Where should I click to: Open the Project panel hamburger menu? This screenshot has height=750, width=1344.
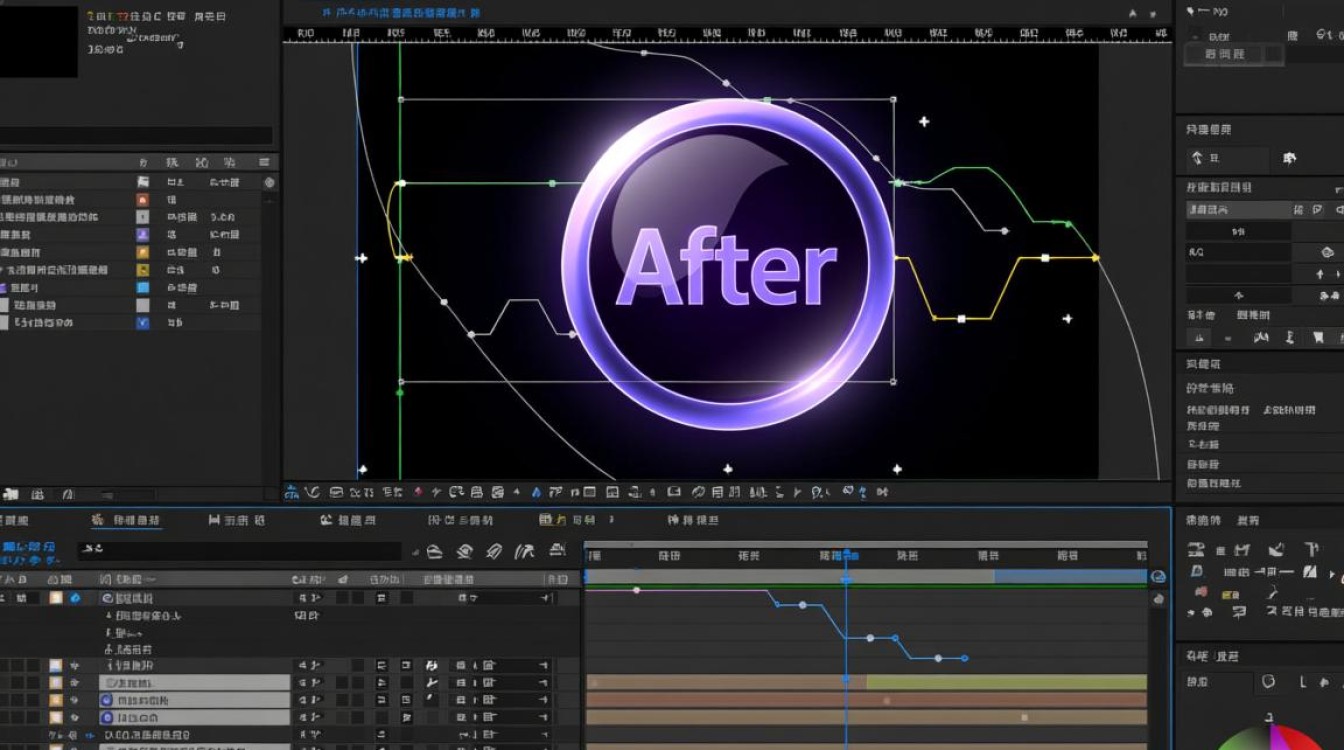tap(264, 162)
